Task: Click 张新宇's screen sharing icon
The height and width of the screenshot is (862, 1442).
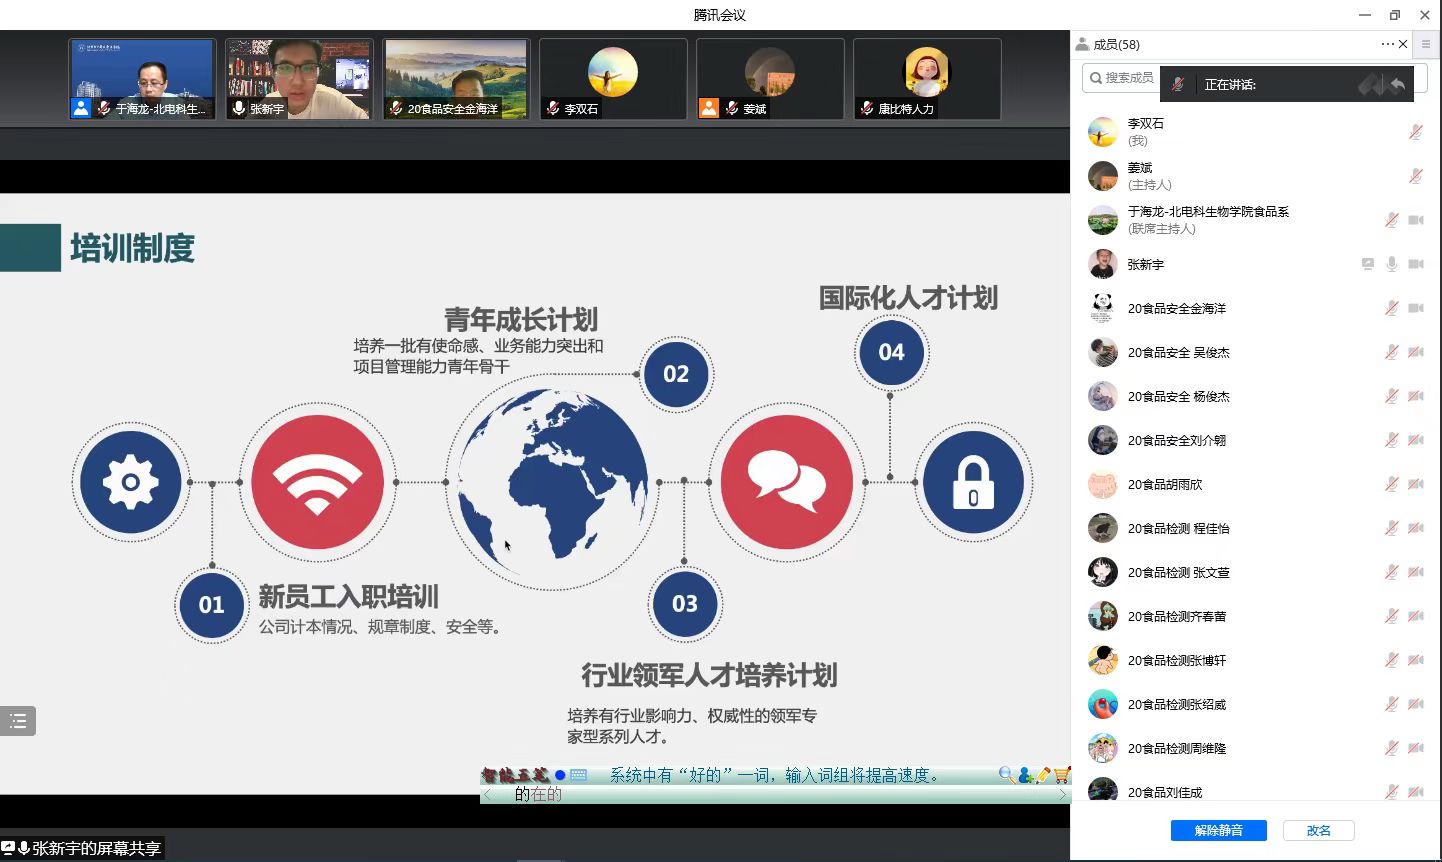Action: (x=1367, y=264)
